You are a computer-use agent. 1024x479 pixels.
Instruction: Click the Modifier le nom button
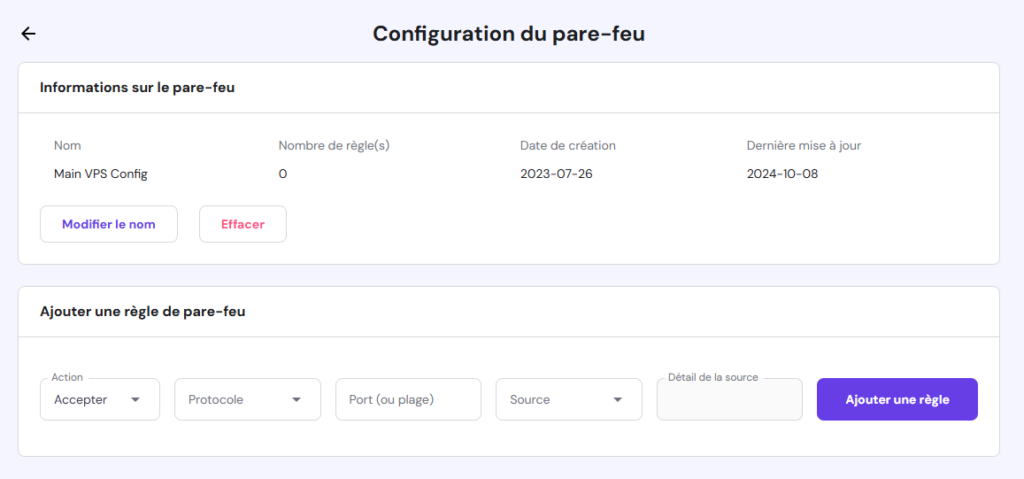109,224
